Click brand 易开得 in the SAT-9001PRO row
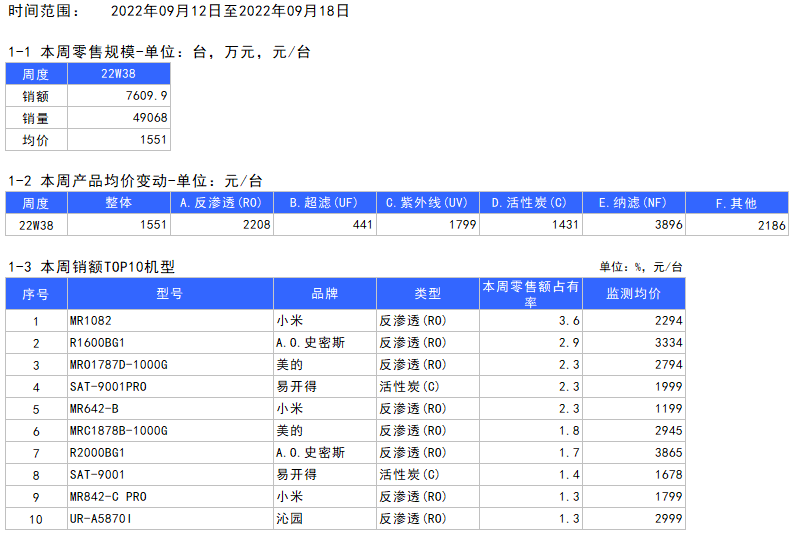796x539 pixels. [x=296, y=387]
